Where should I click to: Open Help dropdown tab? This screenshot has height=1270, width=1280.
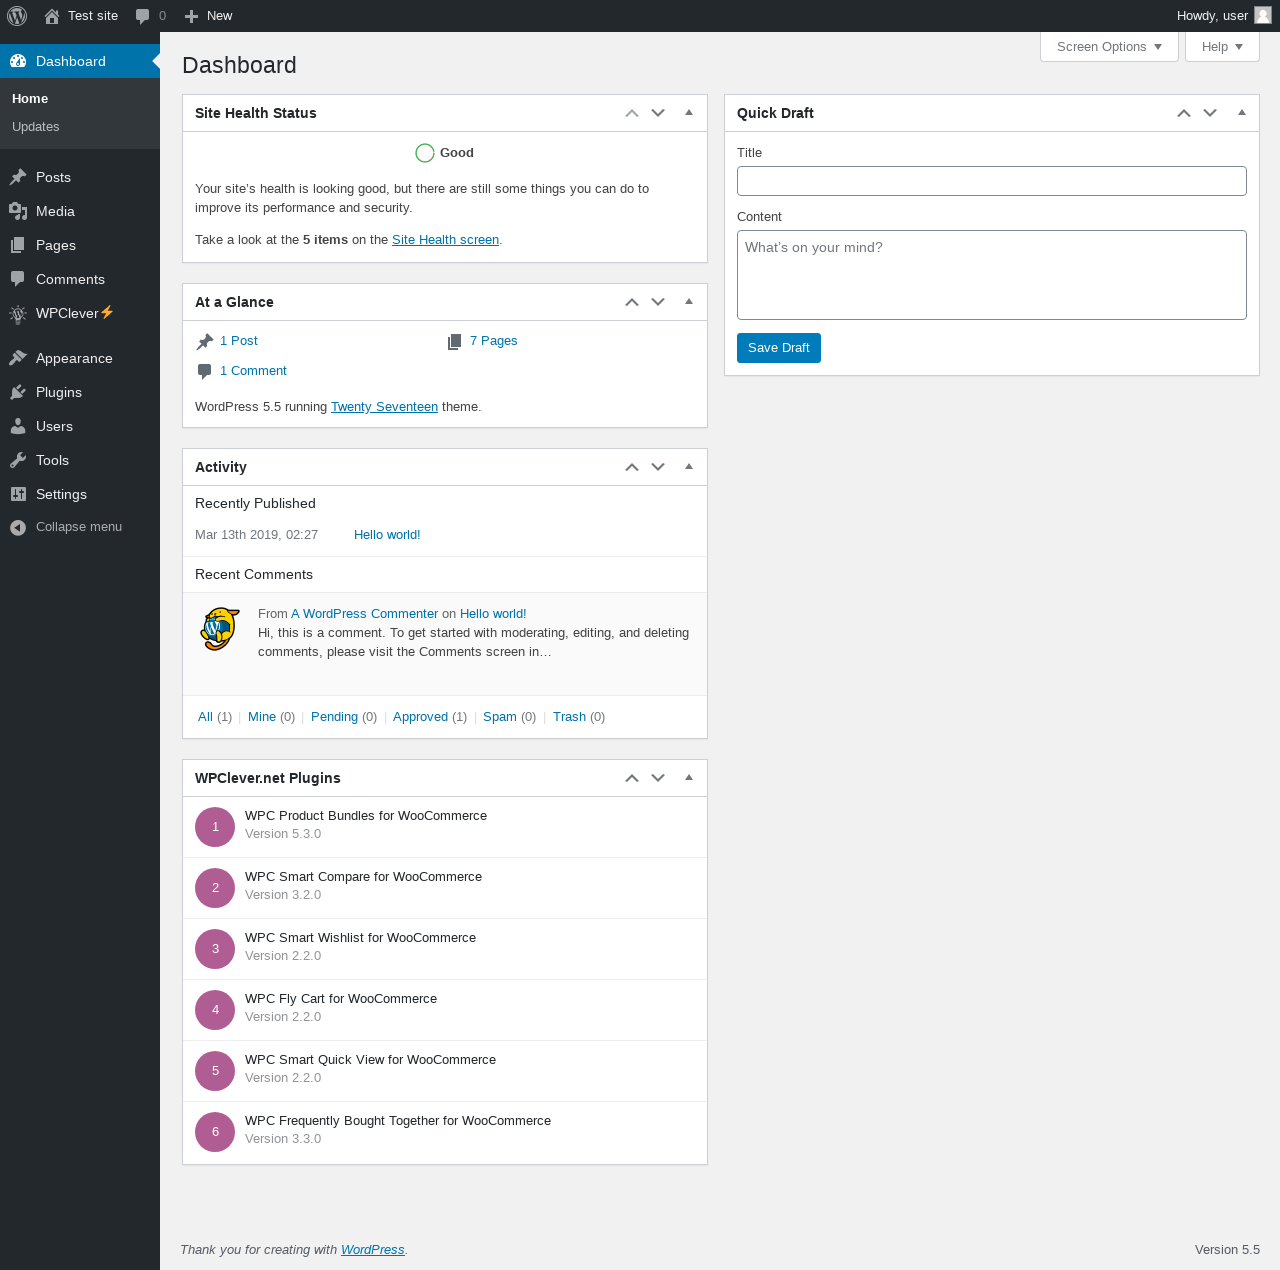[1222, 47]
